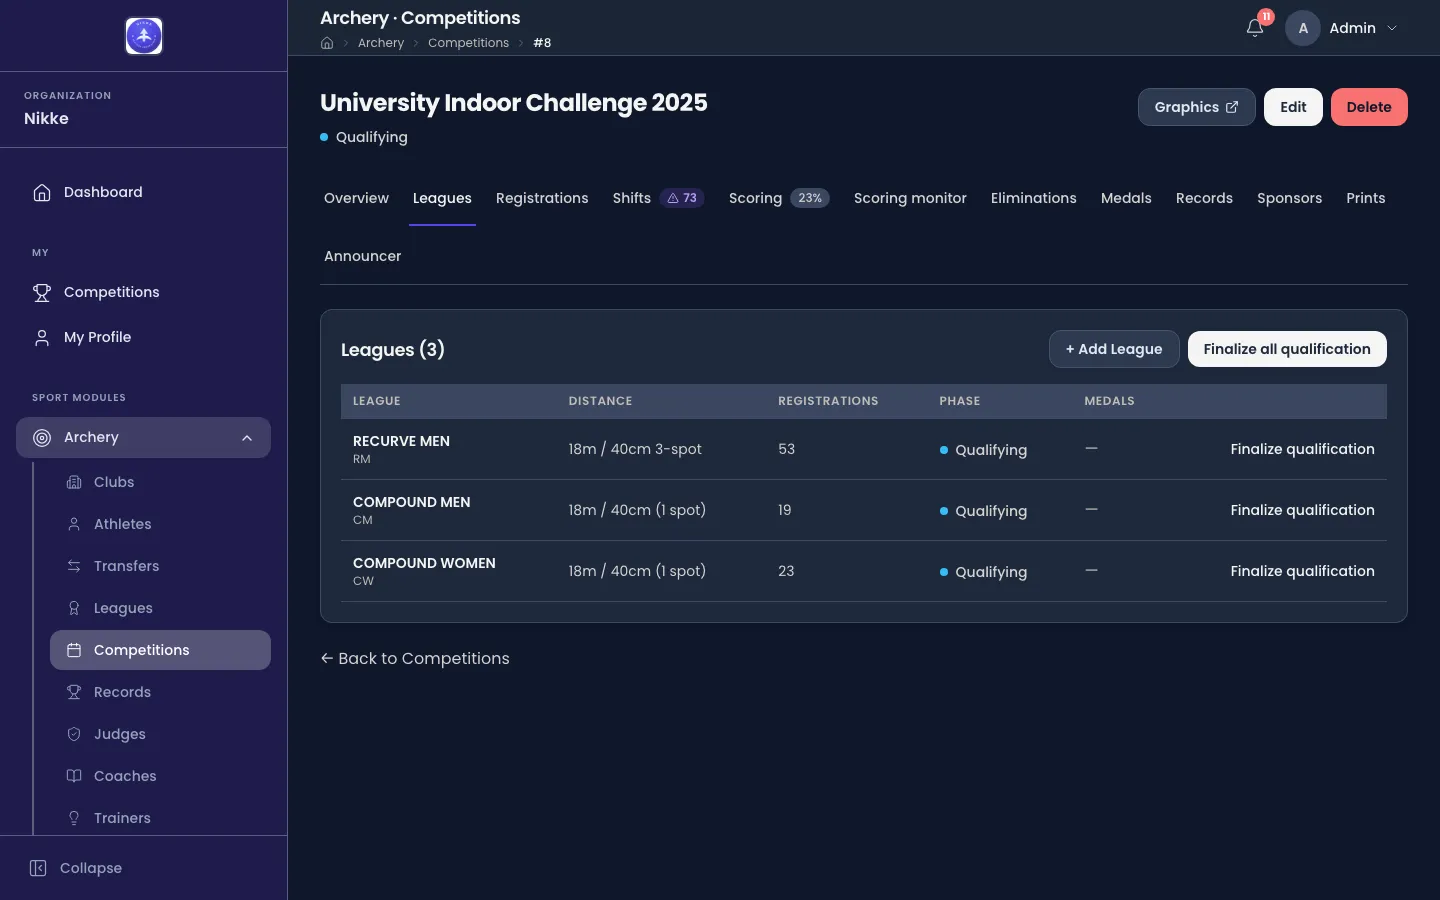Image resolution: width=1440 pixels, height=900 pixels.
Task: Finalize qualification for Compound Women
Action: pos(1302,571)
